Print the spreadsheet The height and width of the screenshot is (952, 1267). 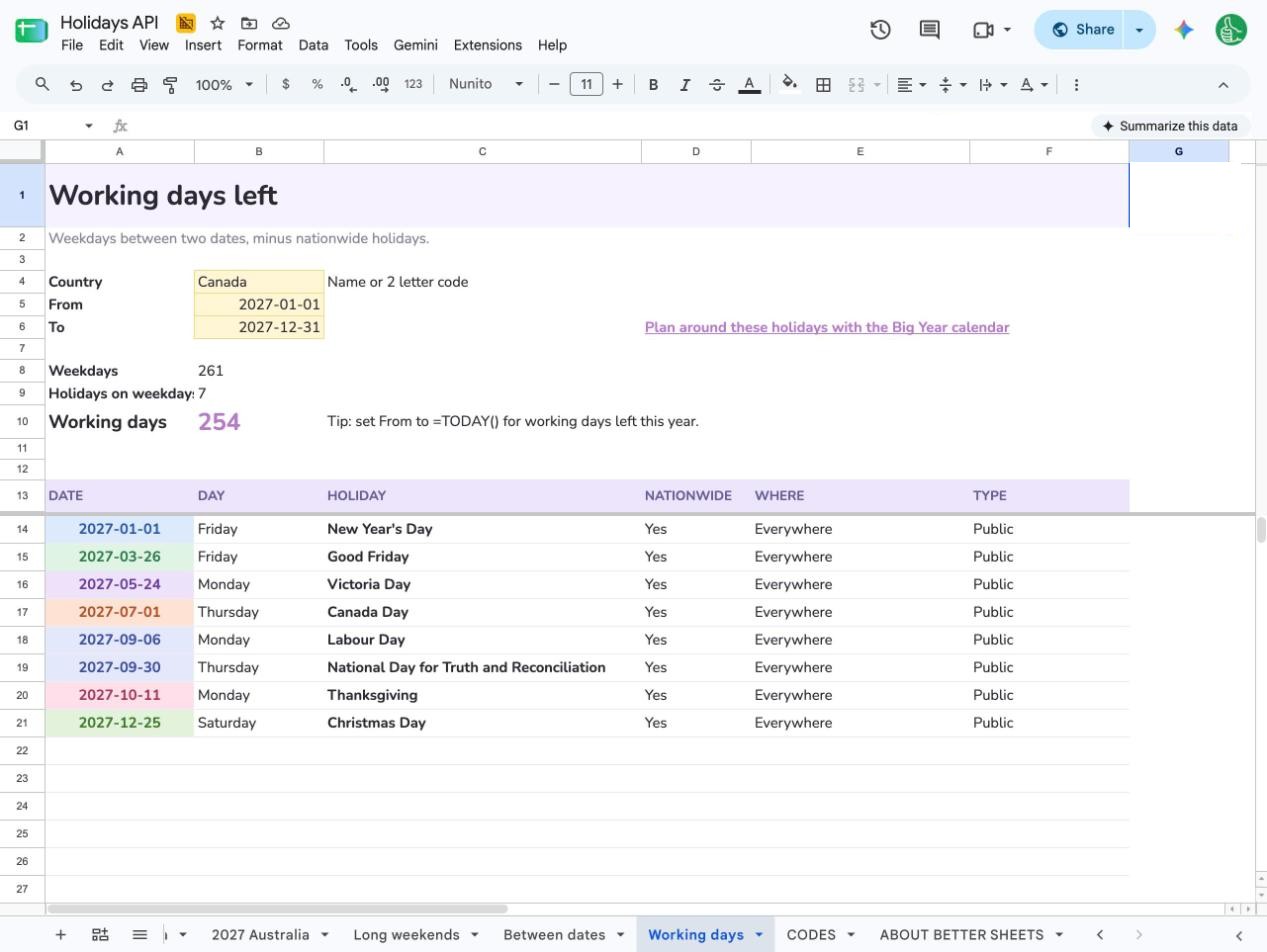point(139,85)
